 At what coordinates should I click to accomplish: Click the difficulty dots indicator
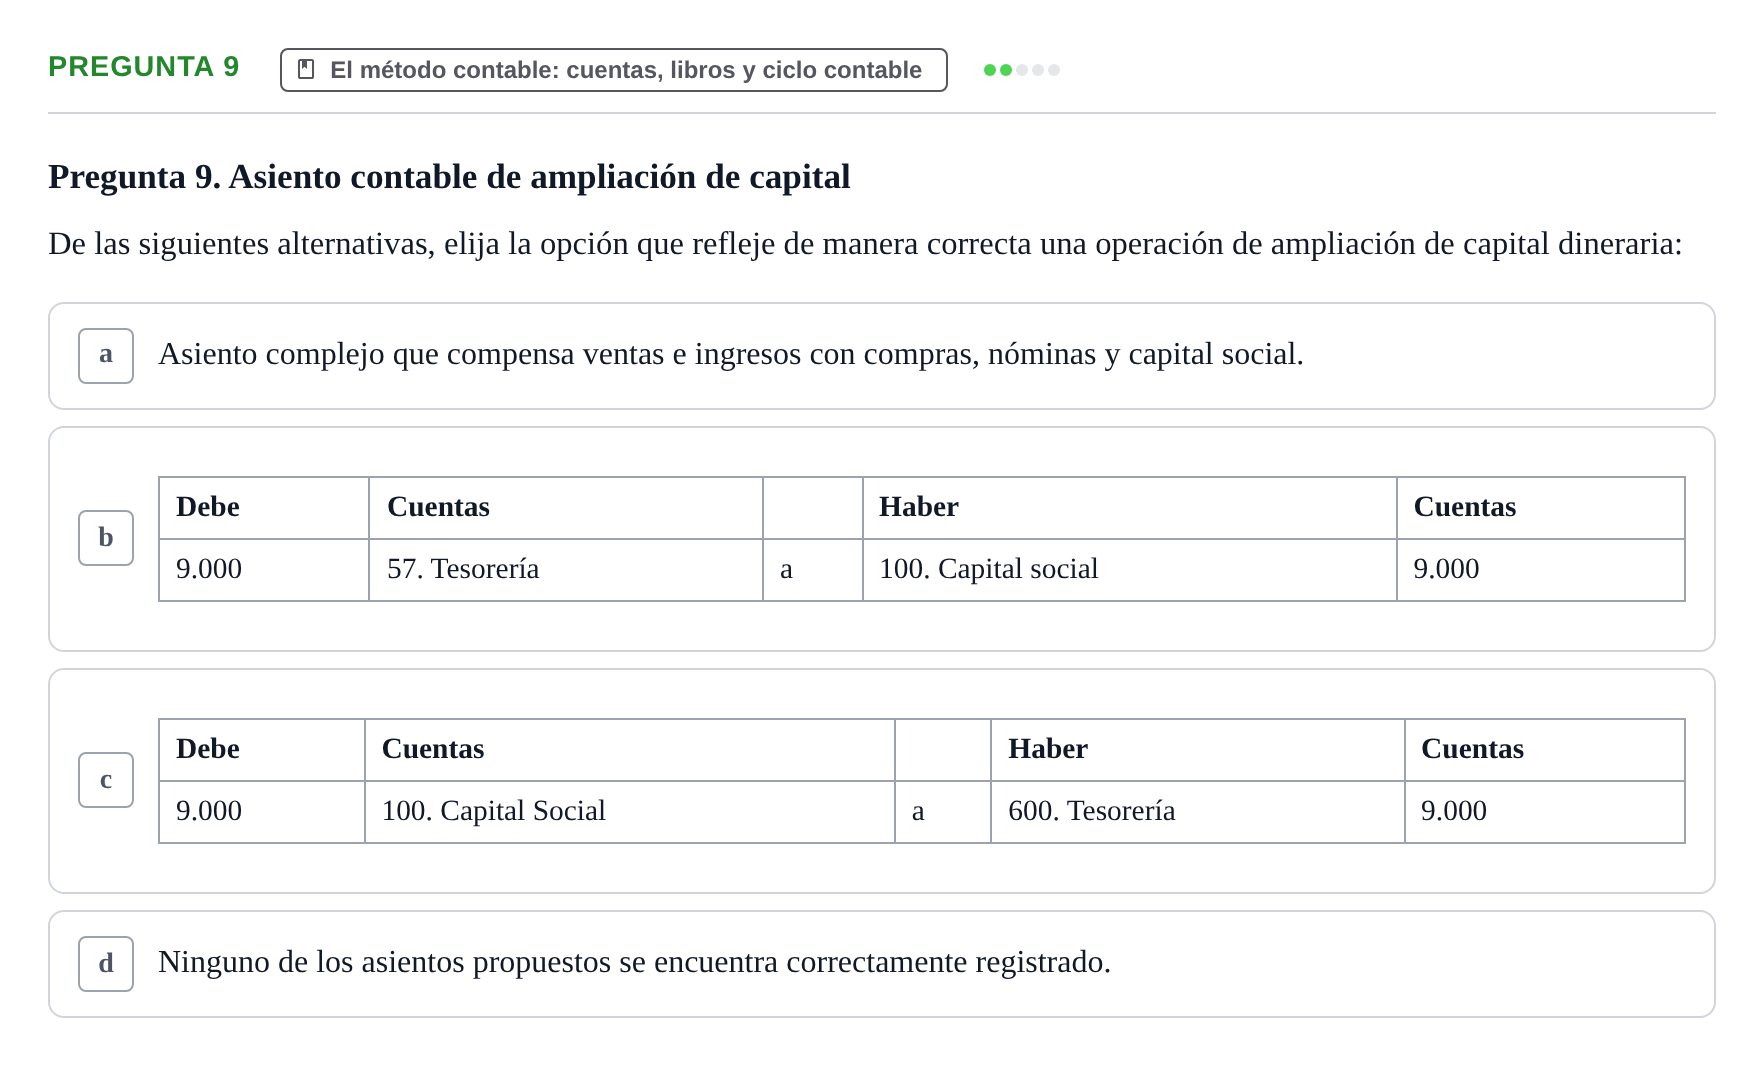click(x=1021, y=70)
